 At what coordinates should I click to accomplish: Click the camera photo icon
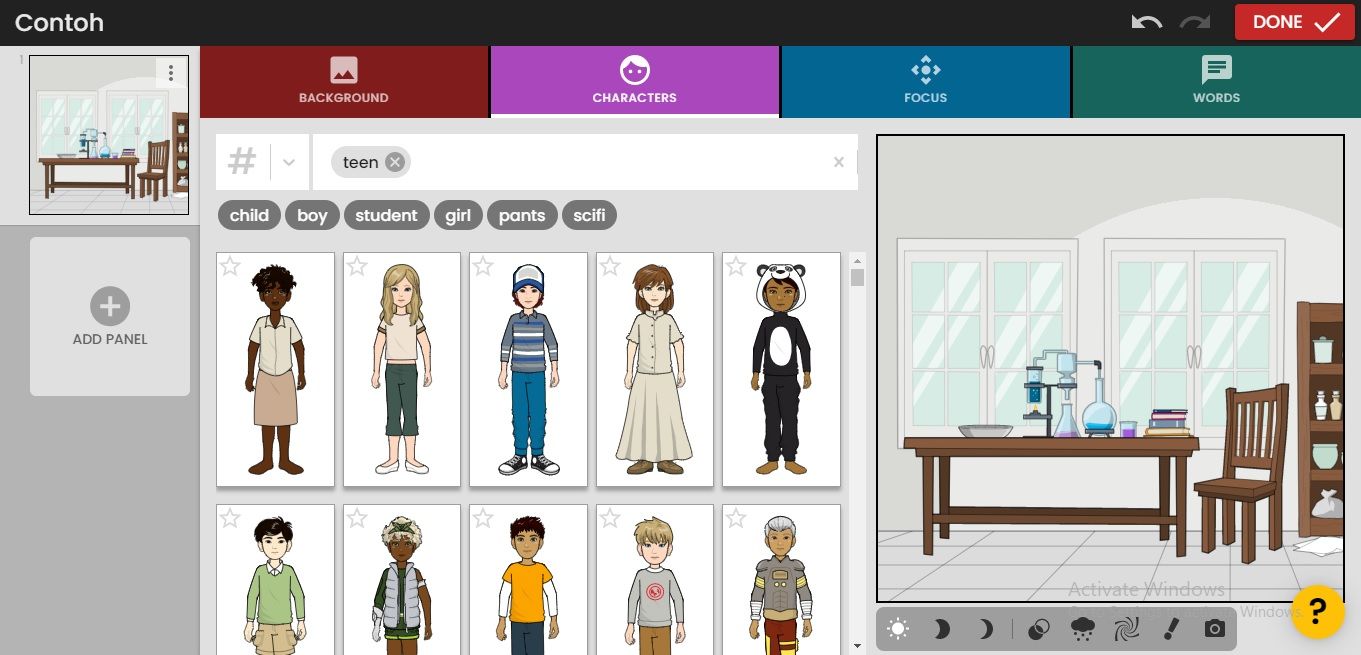click(1214, 629)
